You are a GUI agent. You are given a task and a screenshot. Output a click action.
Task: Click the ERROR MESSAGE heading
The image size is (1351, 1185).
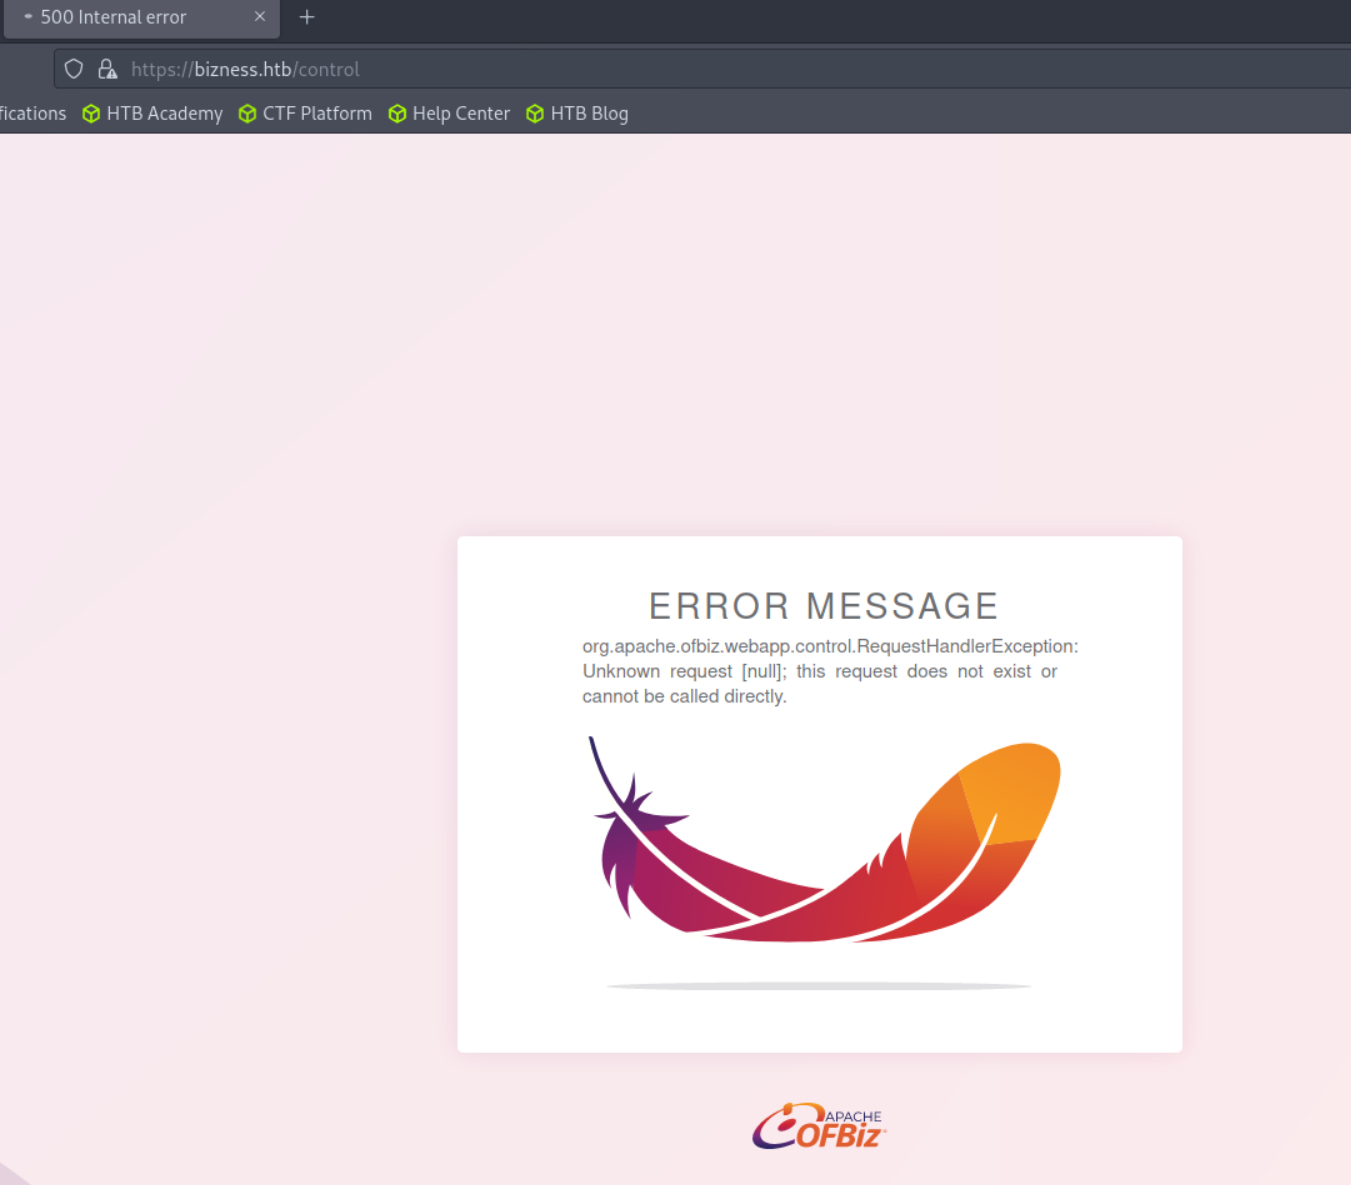(x=823, y=606)
